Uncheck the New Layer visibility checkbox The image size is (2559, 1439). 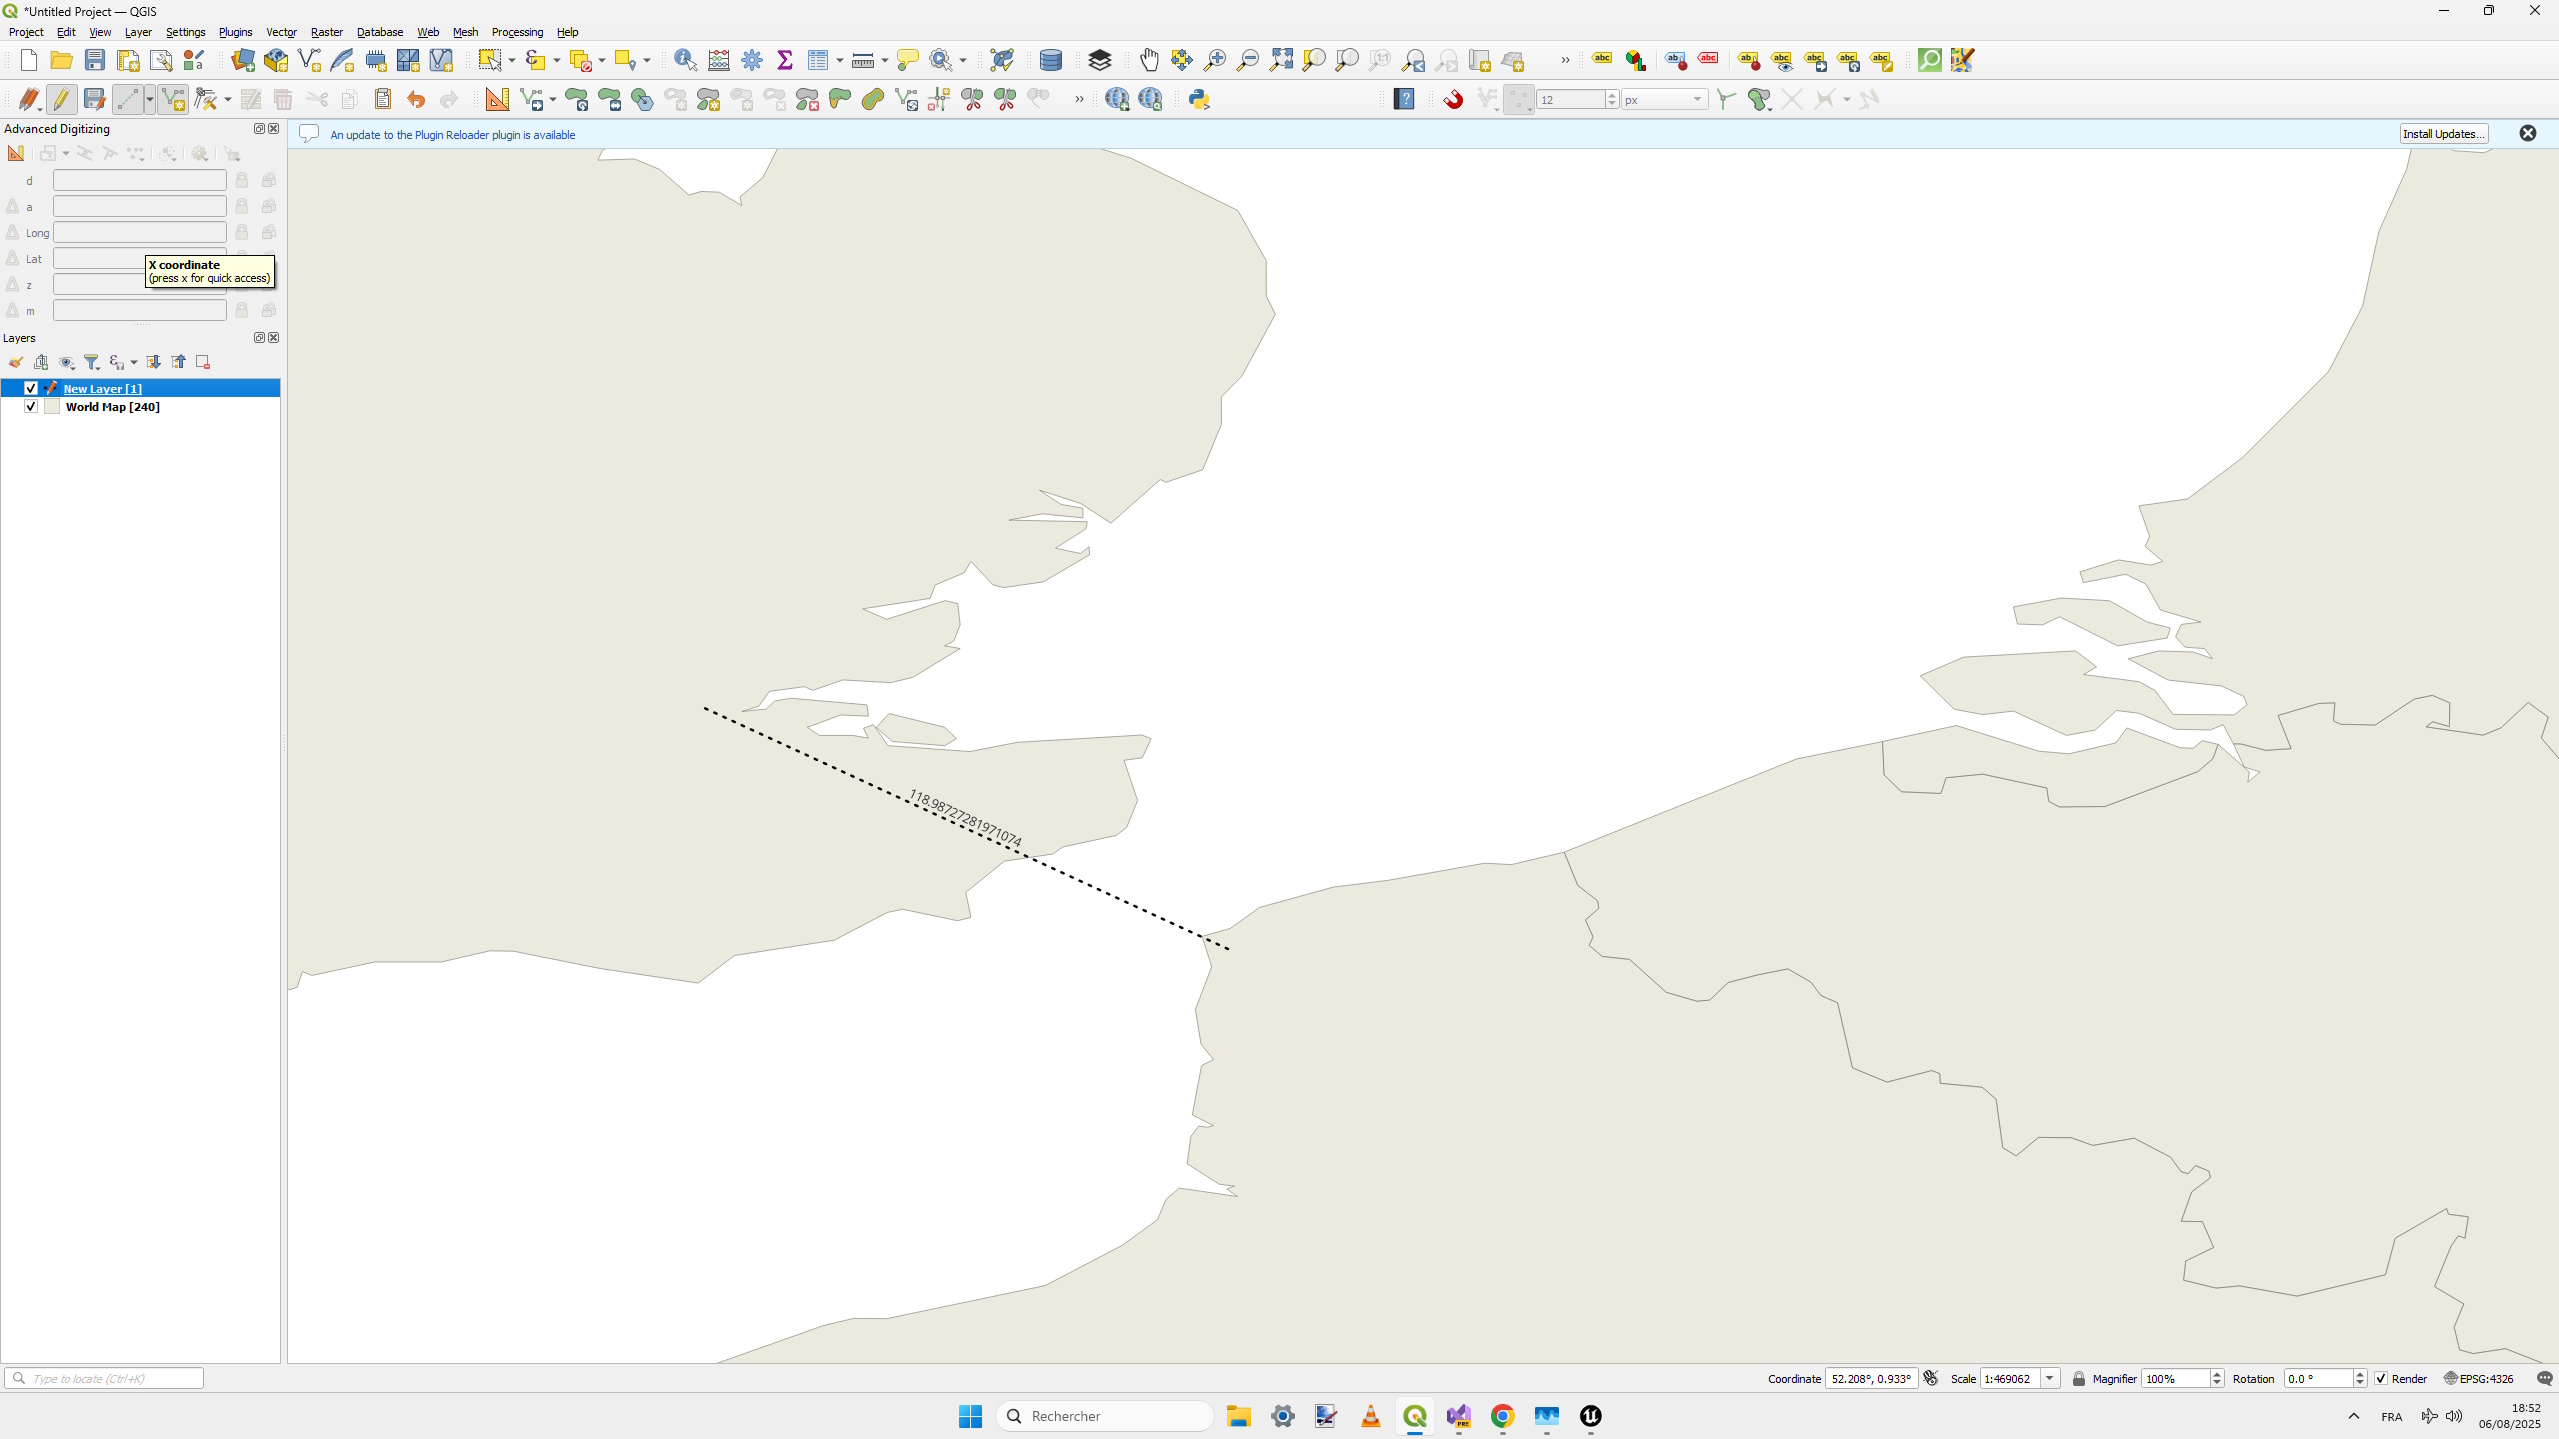point(31,389)
